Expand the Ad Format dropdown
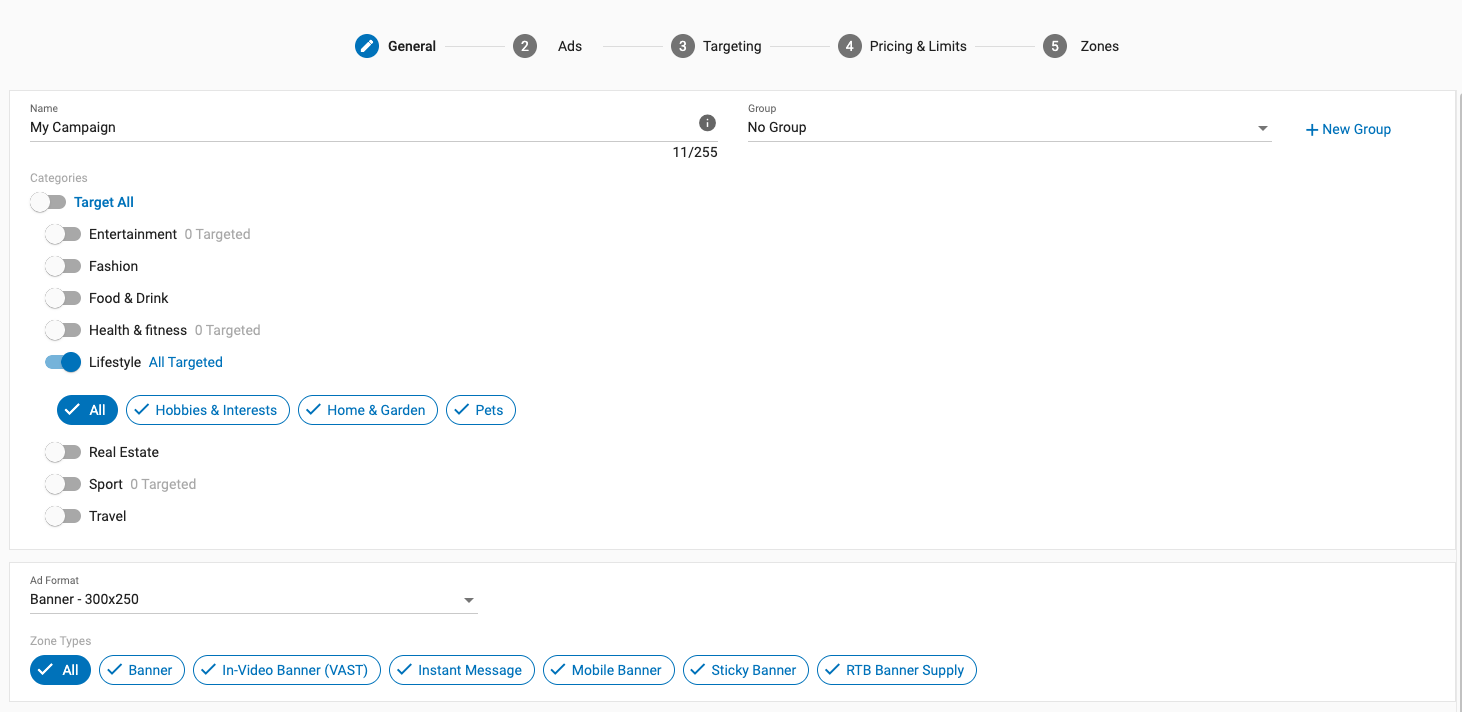1462x712 pixels. coord(253,600)
